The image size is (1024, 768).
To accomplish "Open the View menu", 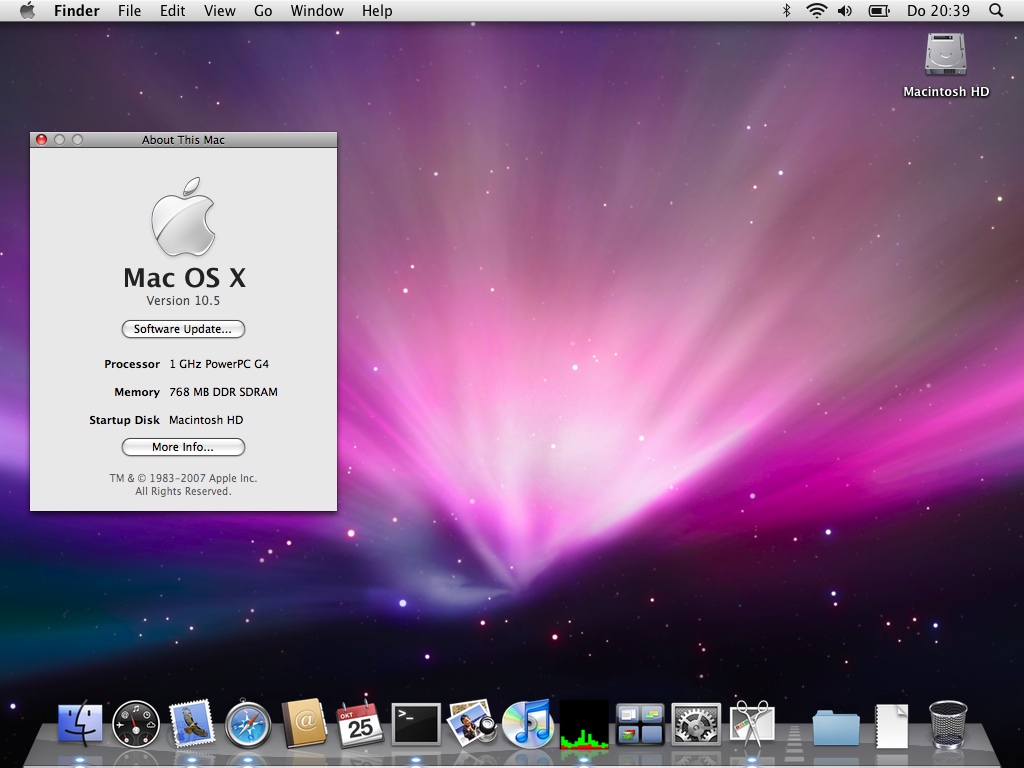I will pos(219,10).
